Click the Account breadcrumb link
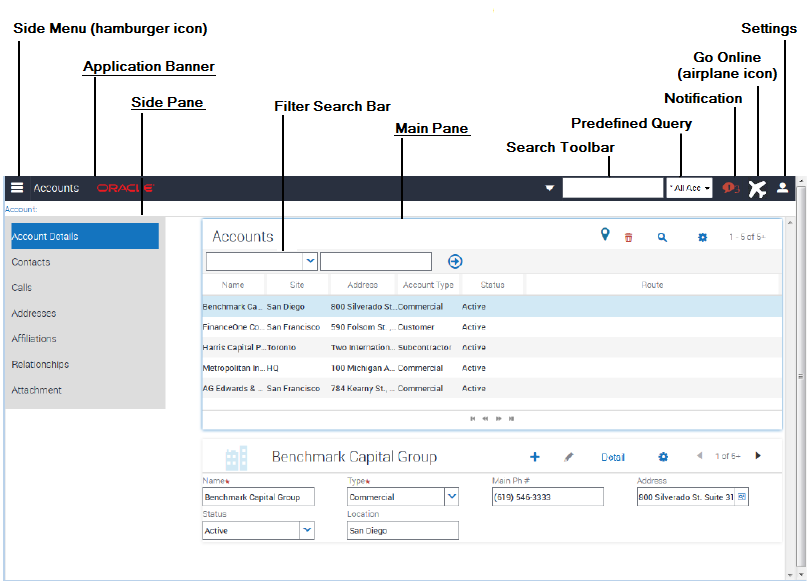The image size is (812, 586). [x=21, y=209]
